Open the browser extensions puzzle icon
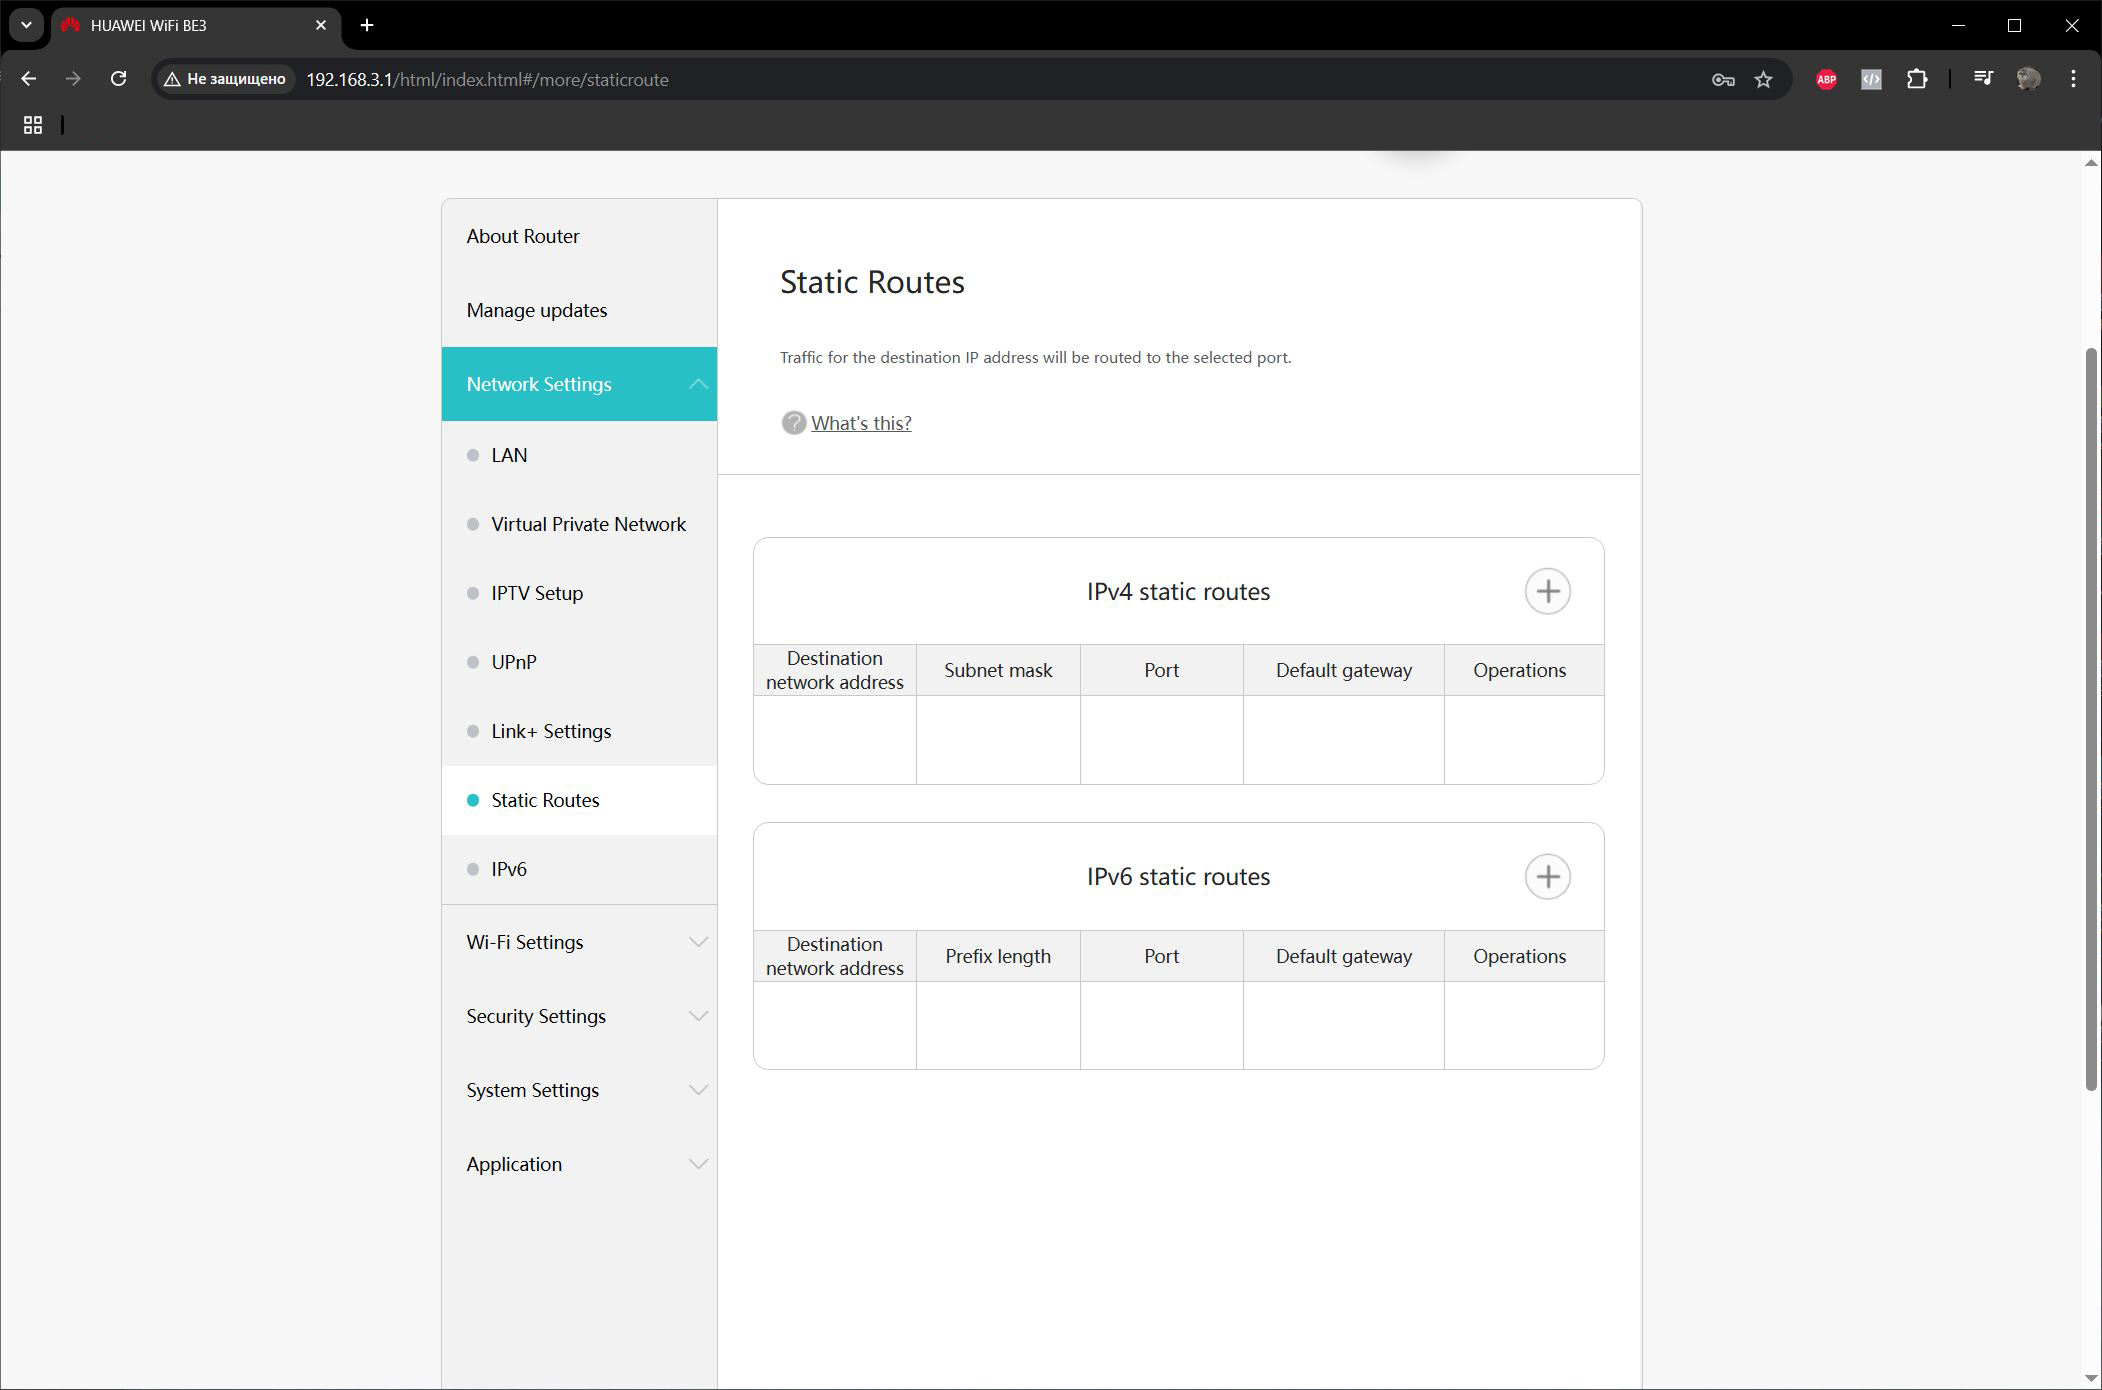Image resolution: width=2102 pixels, height=1390 pixels. click(x=1916, y=79)
